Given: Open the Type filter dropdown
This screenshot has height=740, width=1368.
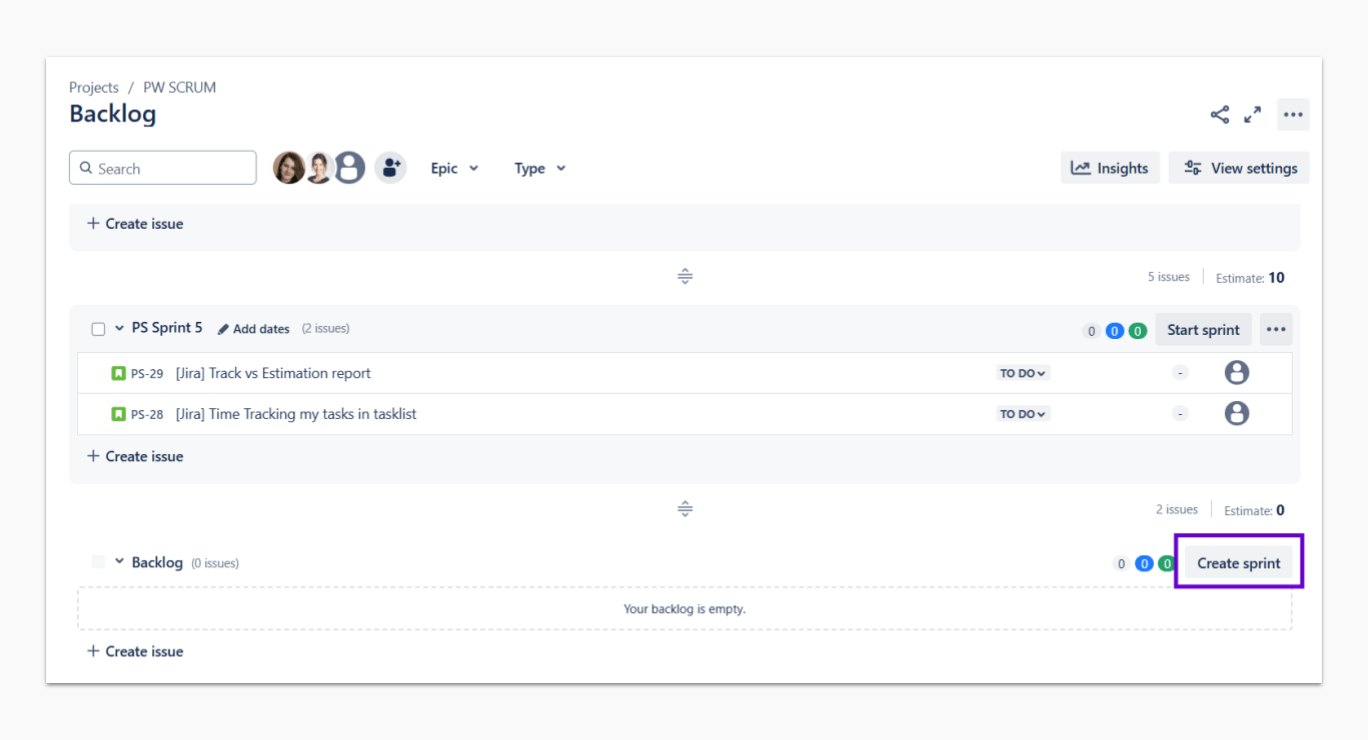Looking at the screenshot, I should point(540,168).
